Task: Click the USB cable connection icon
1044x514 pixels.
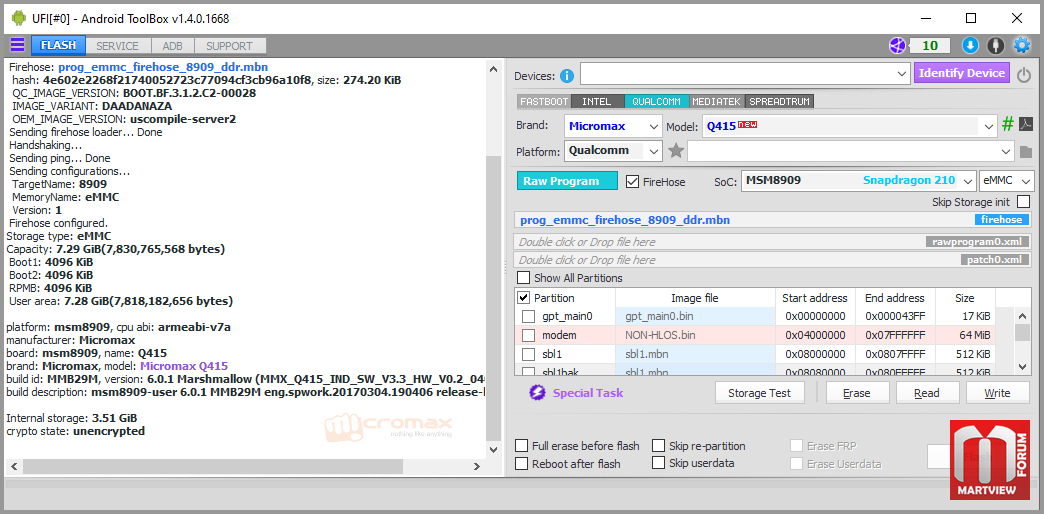Action: 995,45
